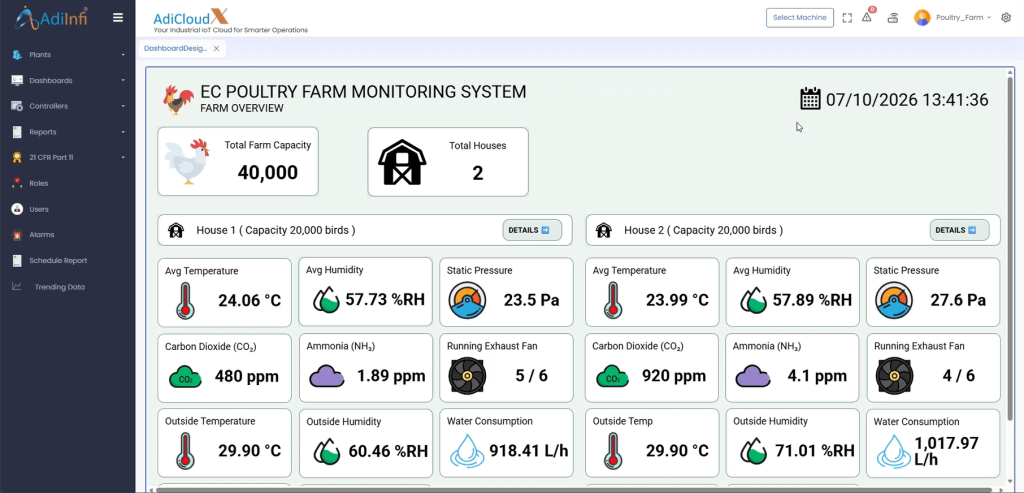Viewport: 1024px width, 493px height.
Task: Click the Alarms sidebar icon
Action: pos(17,234)
